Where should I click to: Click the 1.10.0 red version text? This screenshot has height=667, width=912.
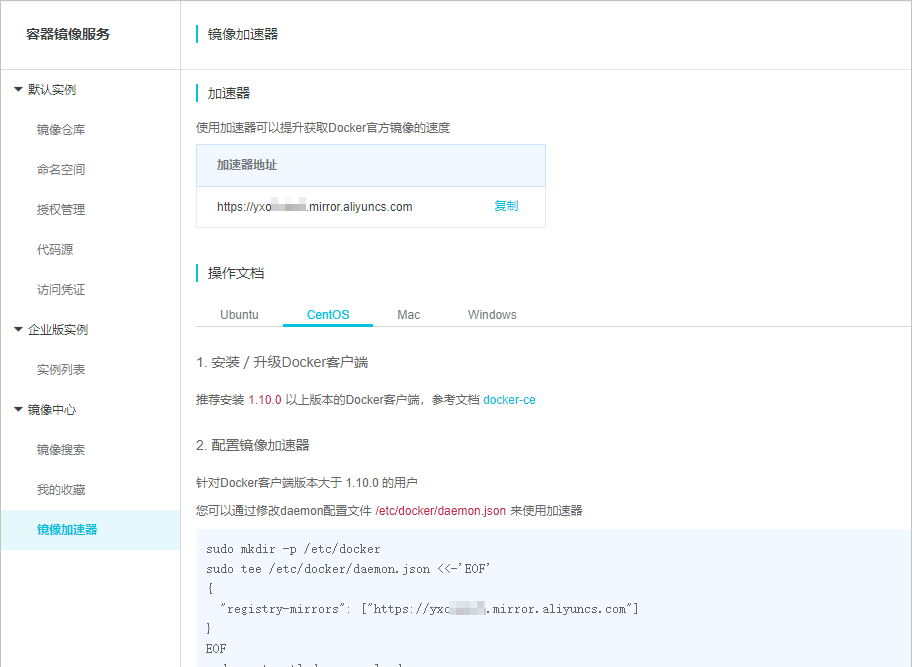(265, 400)
